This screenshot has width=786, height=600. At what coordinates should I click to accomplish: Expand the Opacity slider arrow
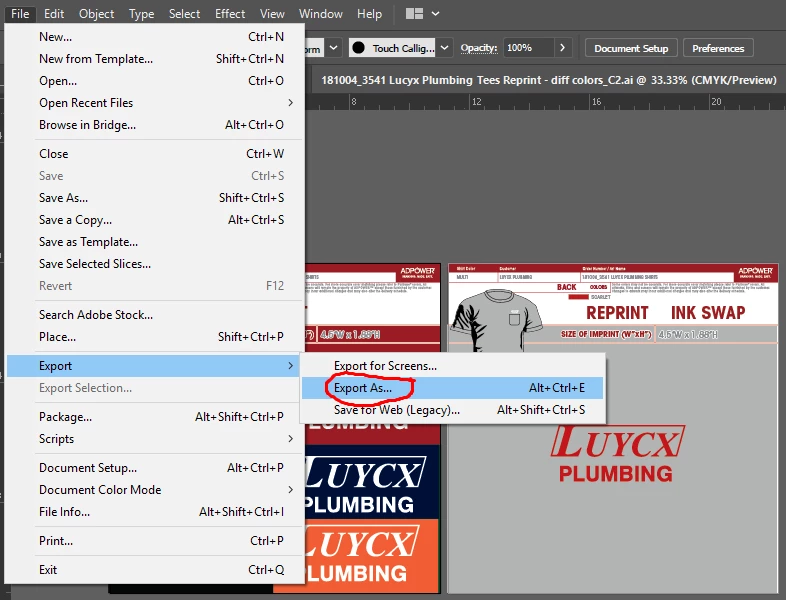[x=562, y=48]
